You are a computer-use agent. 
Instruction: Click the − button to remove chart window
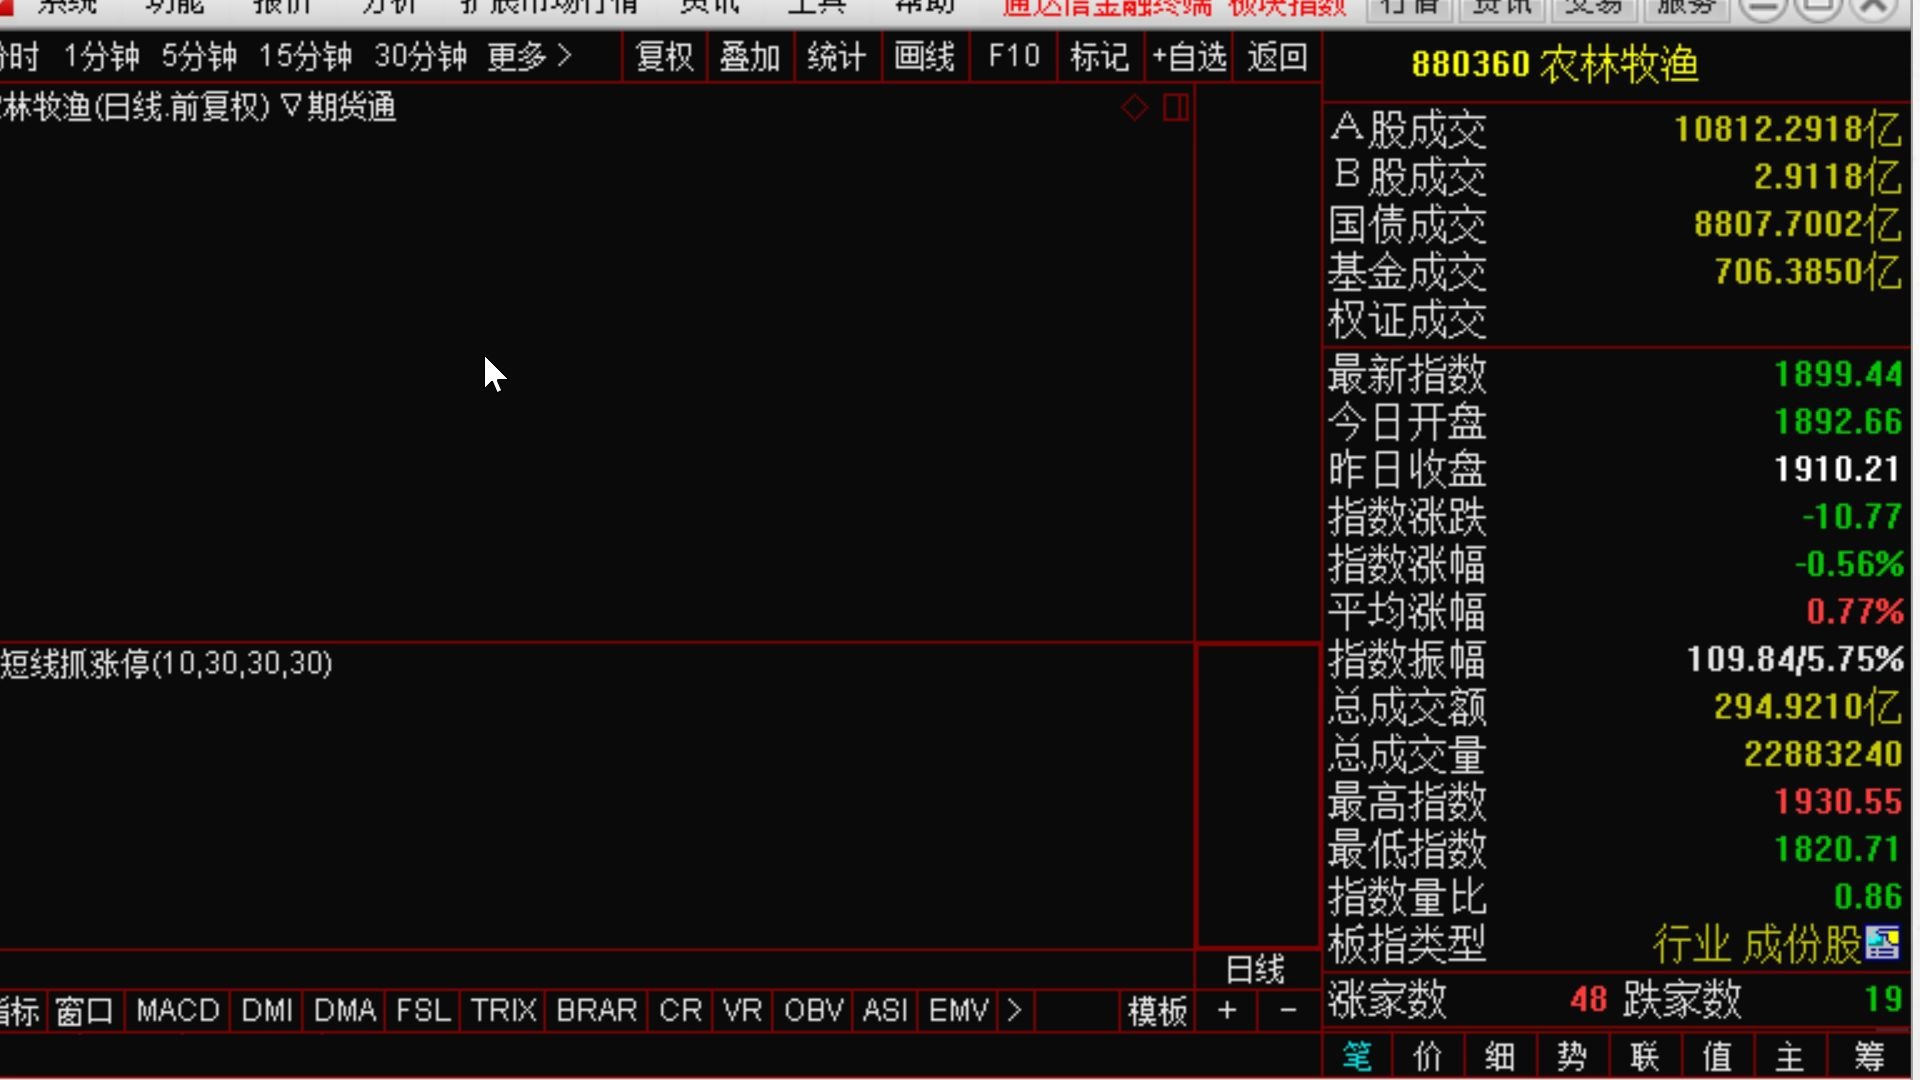pyautogui.click(x=1289, y=1011)
